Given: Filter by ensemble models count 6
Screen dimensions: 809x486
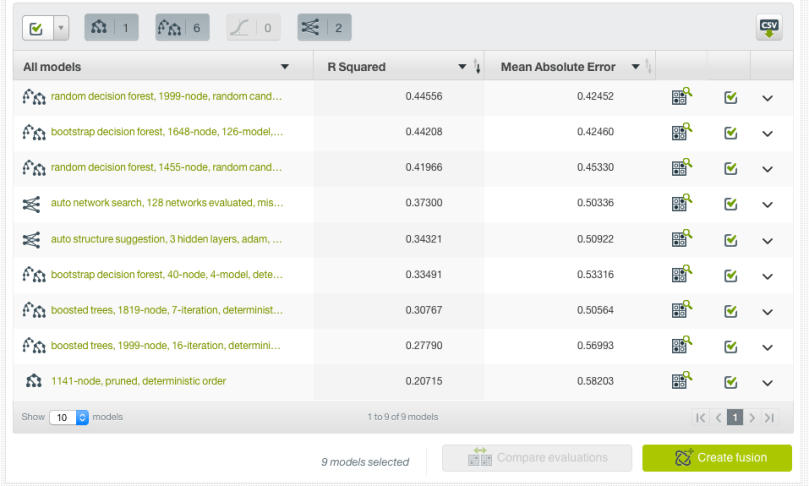Looking at the screenshot, I should pos(182,28).
